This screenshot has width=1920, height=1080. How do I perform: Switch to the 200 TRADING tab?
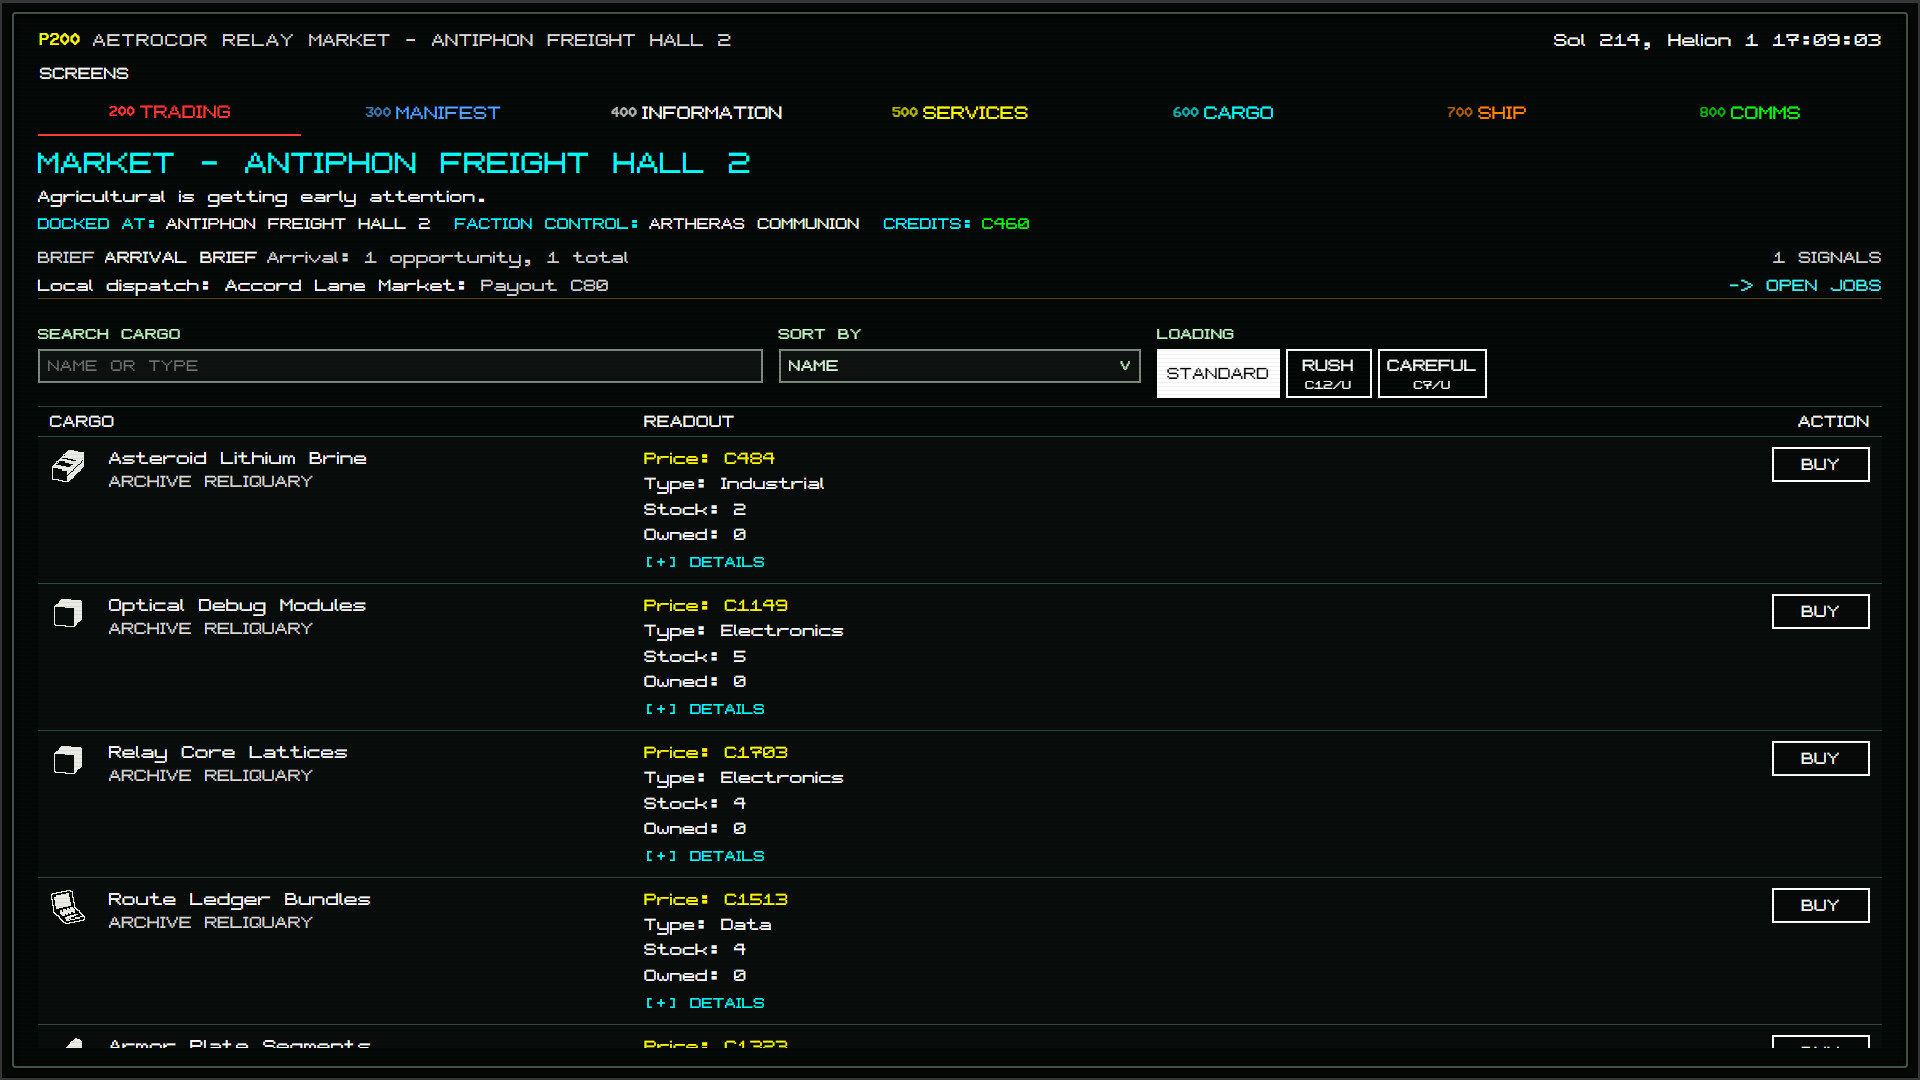coord(169,112)
